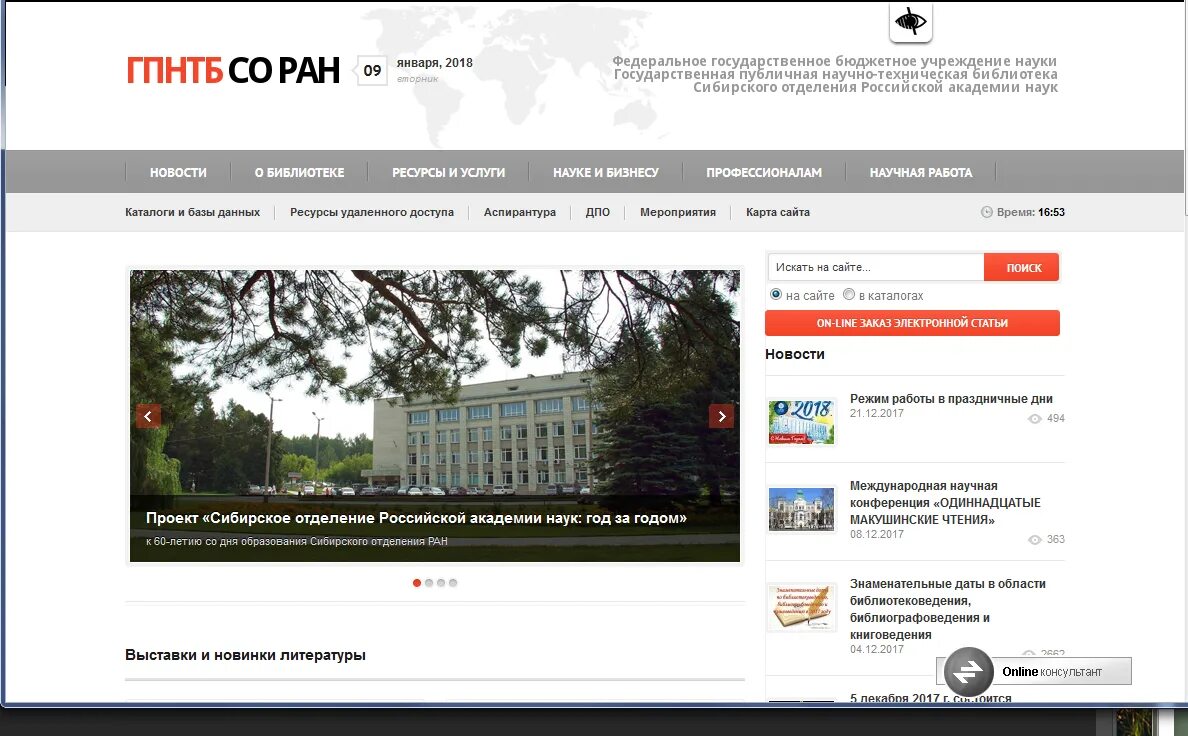Select the в каталогах search radio button
Image resolution: width=1188 pixels, height=736 pixels.
click(x=849, y=294)
